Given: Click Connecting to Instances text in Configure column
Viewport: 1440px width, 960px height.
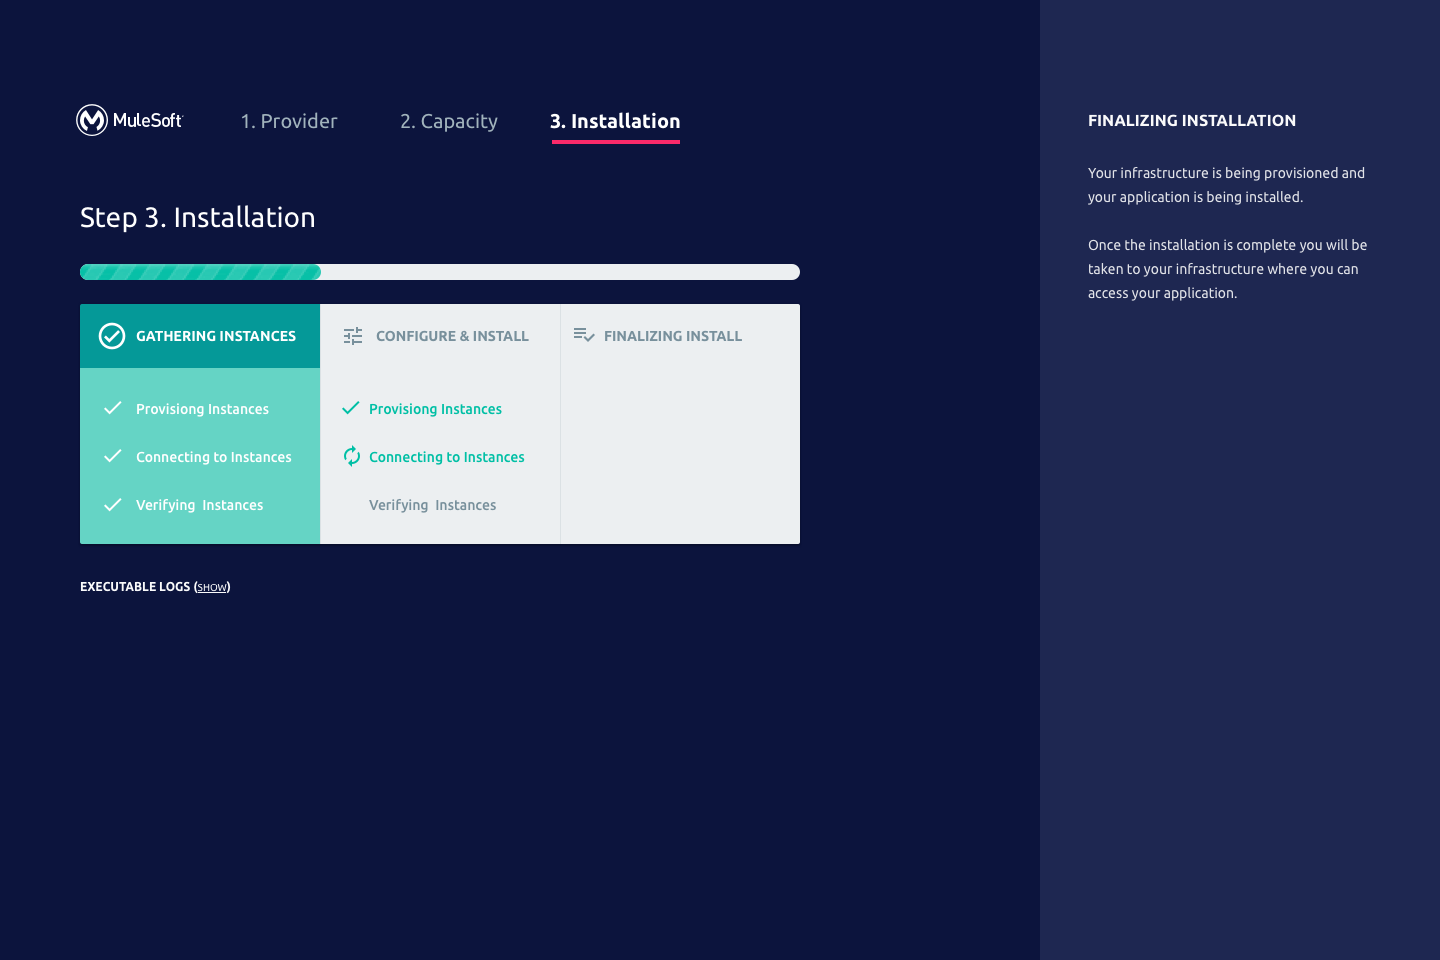Looking at the screenshot, I should [x=447, y=457].
